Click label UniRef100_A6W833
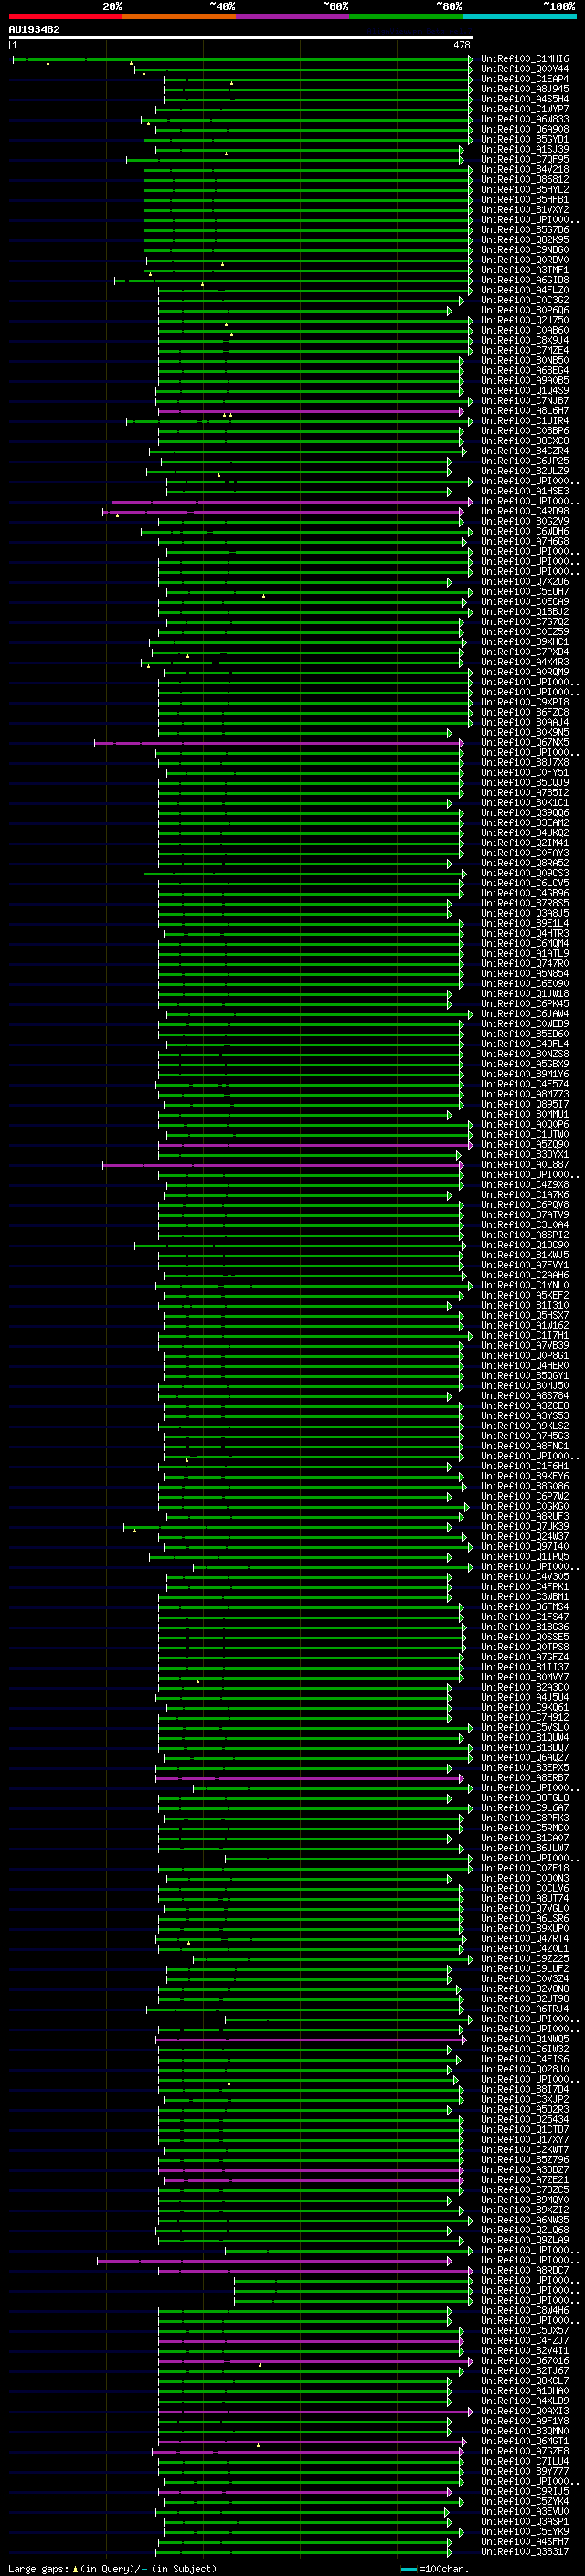 [x=525, y=120]
